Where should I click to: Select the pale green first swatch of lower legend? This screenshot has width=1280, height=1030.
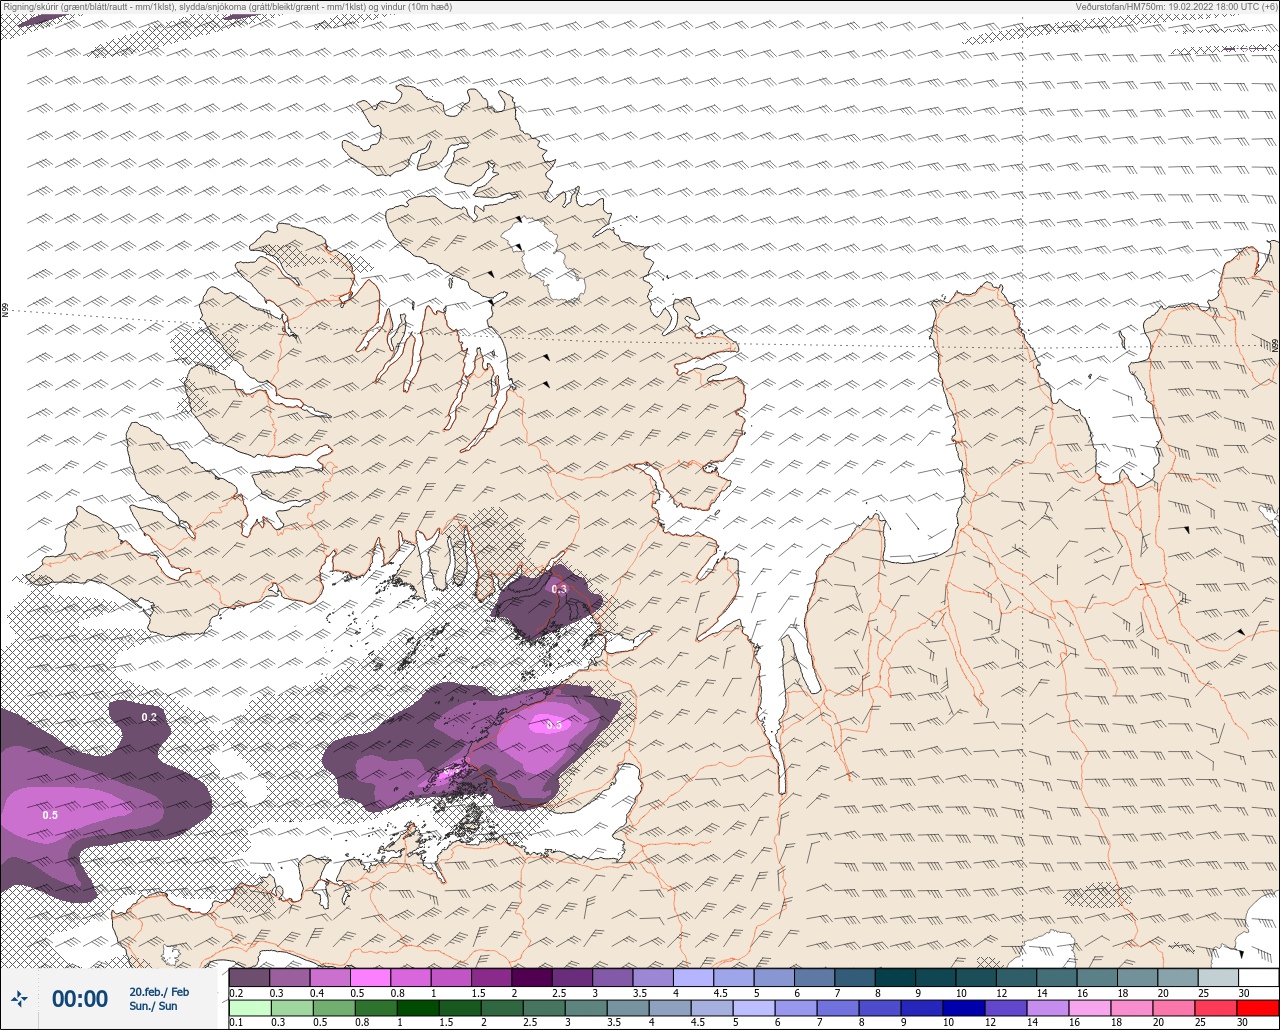[x=249, y=1008]
